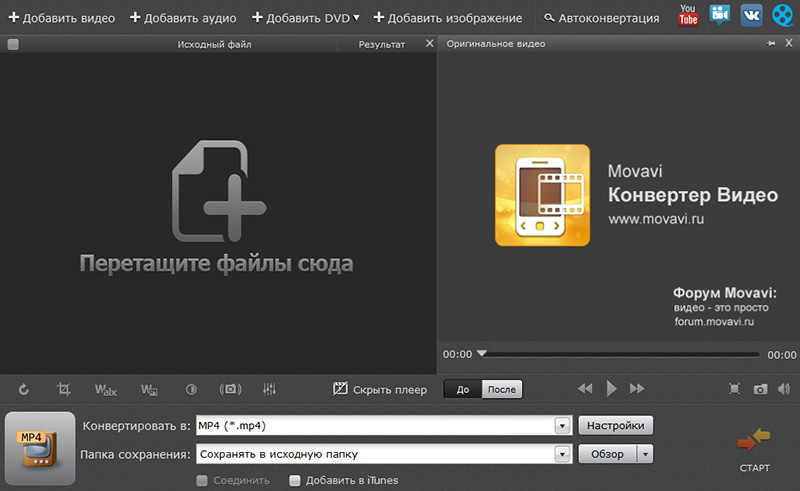Open Autoconversion (Автоконвертация)
Viewport: 800px width, 491px height.
pyautogui.click(x=602, y=18)
